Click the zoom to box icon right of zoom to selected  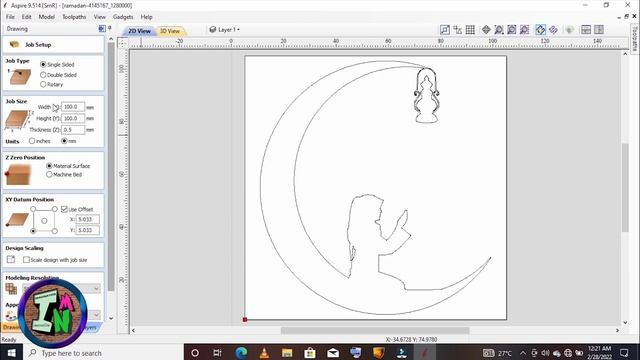524,30
